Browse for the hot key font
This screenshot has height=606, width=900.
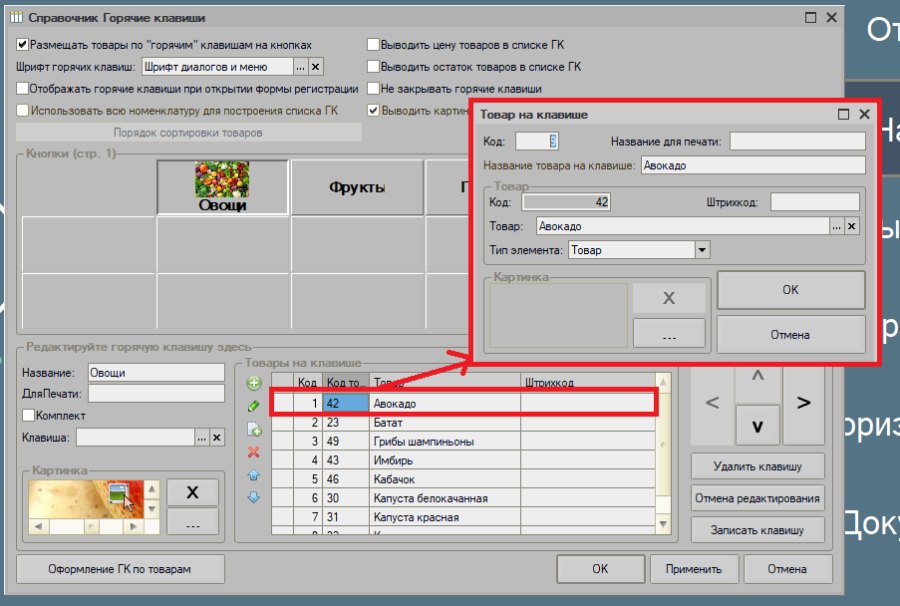(x=301, y=67)
